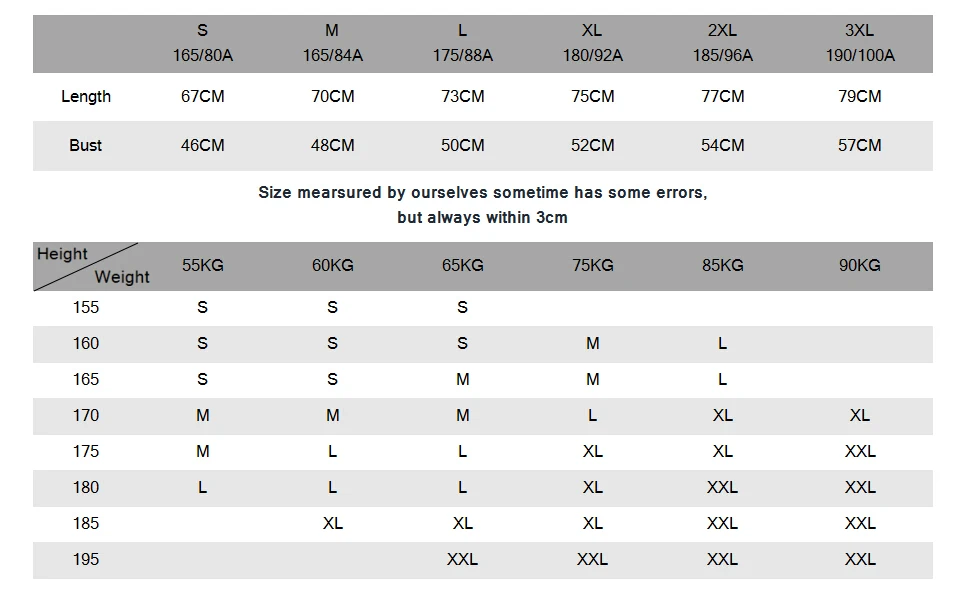Select the 79CM length cell
The width and height of the screenshot is (960, 596).
tap(859, 97)
